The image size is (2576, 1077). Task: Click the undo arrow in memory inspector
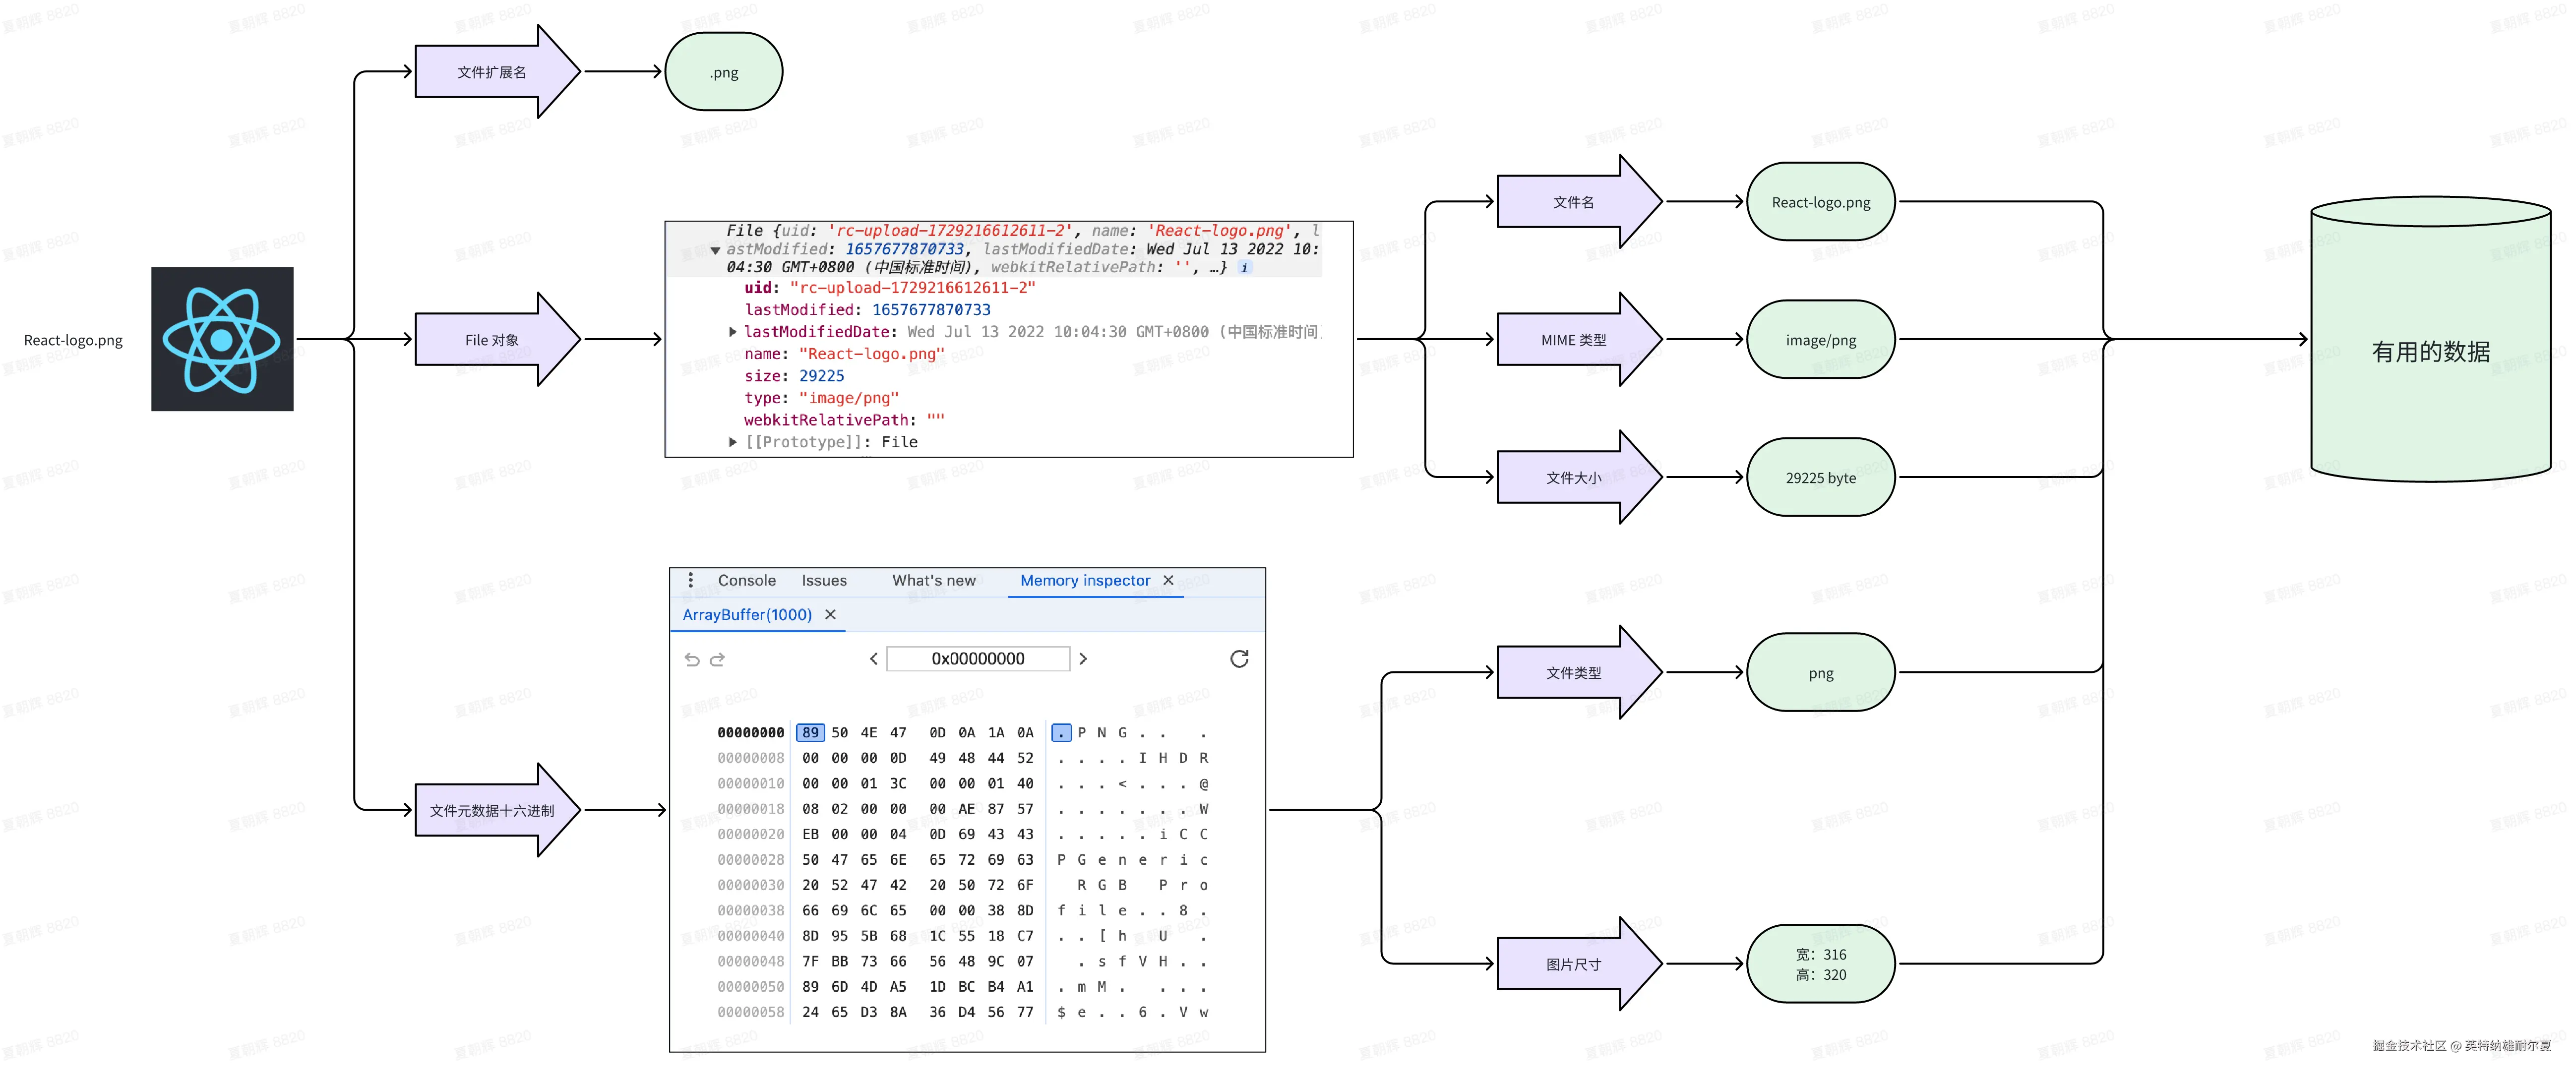click(692, 659)
